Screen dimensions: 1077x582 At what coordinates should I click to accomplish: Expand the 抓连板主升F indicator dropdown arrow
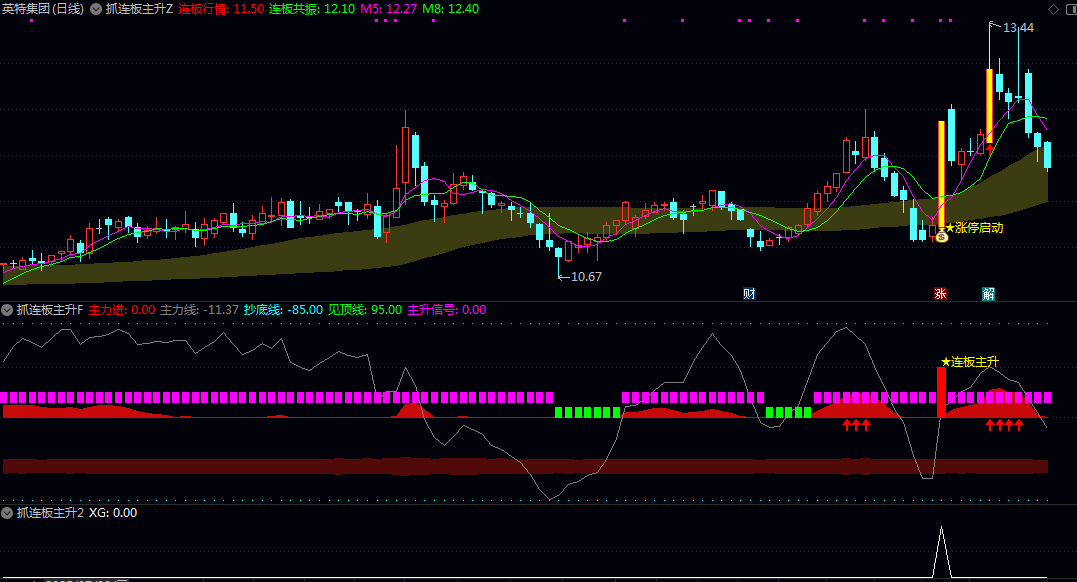click(8, 310)
